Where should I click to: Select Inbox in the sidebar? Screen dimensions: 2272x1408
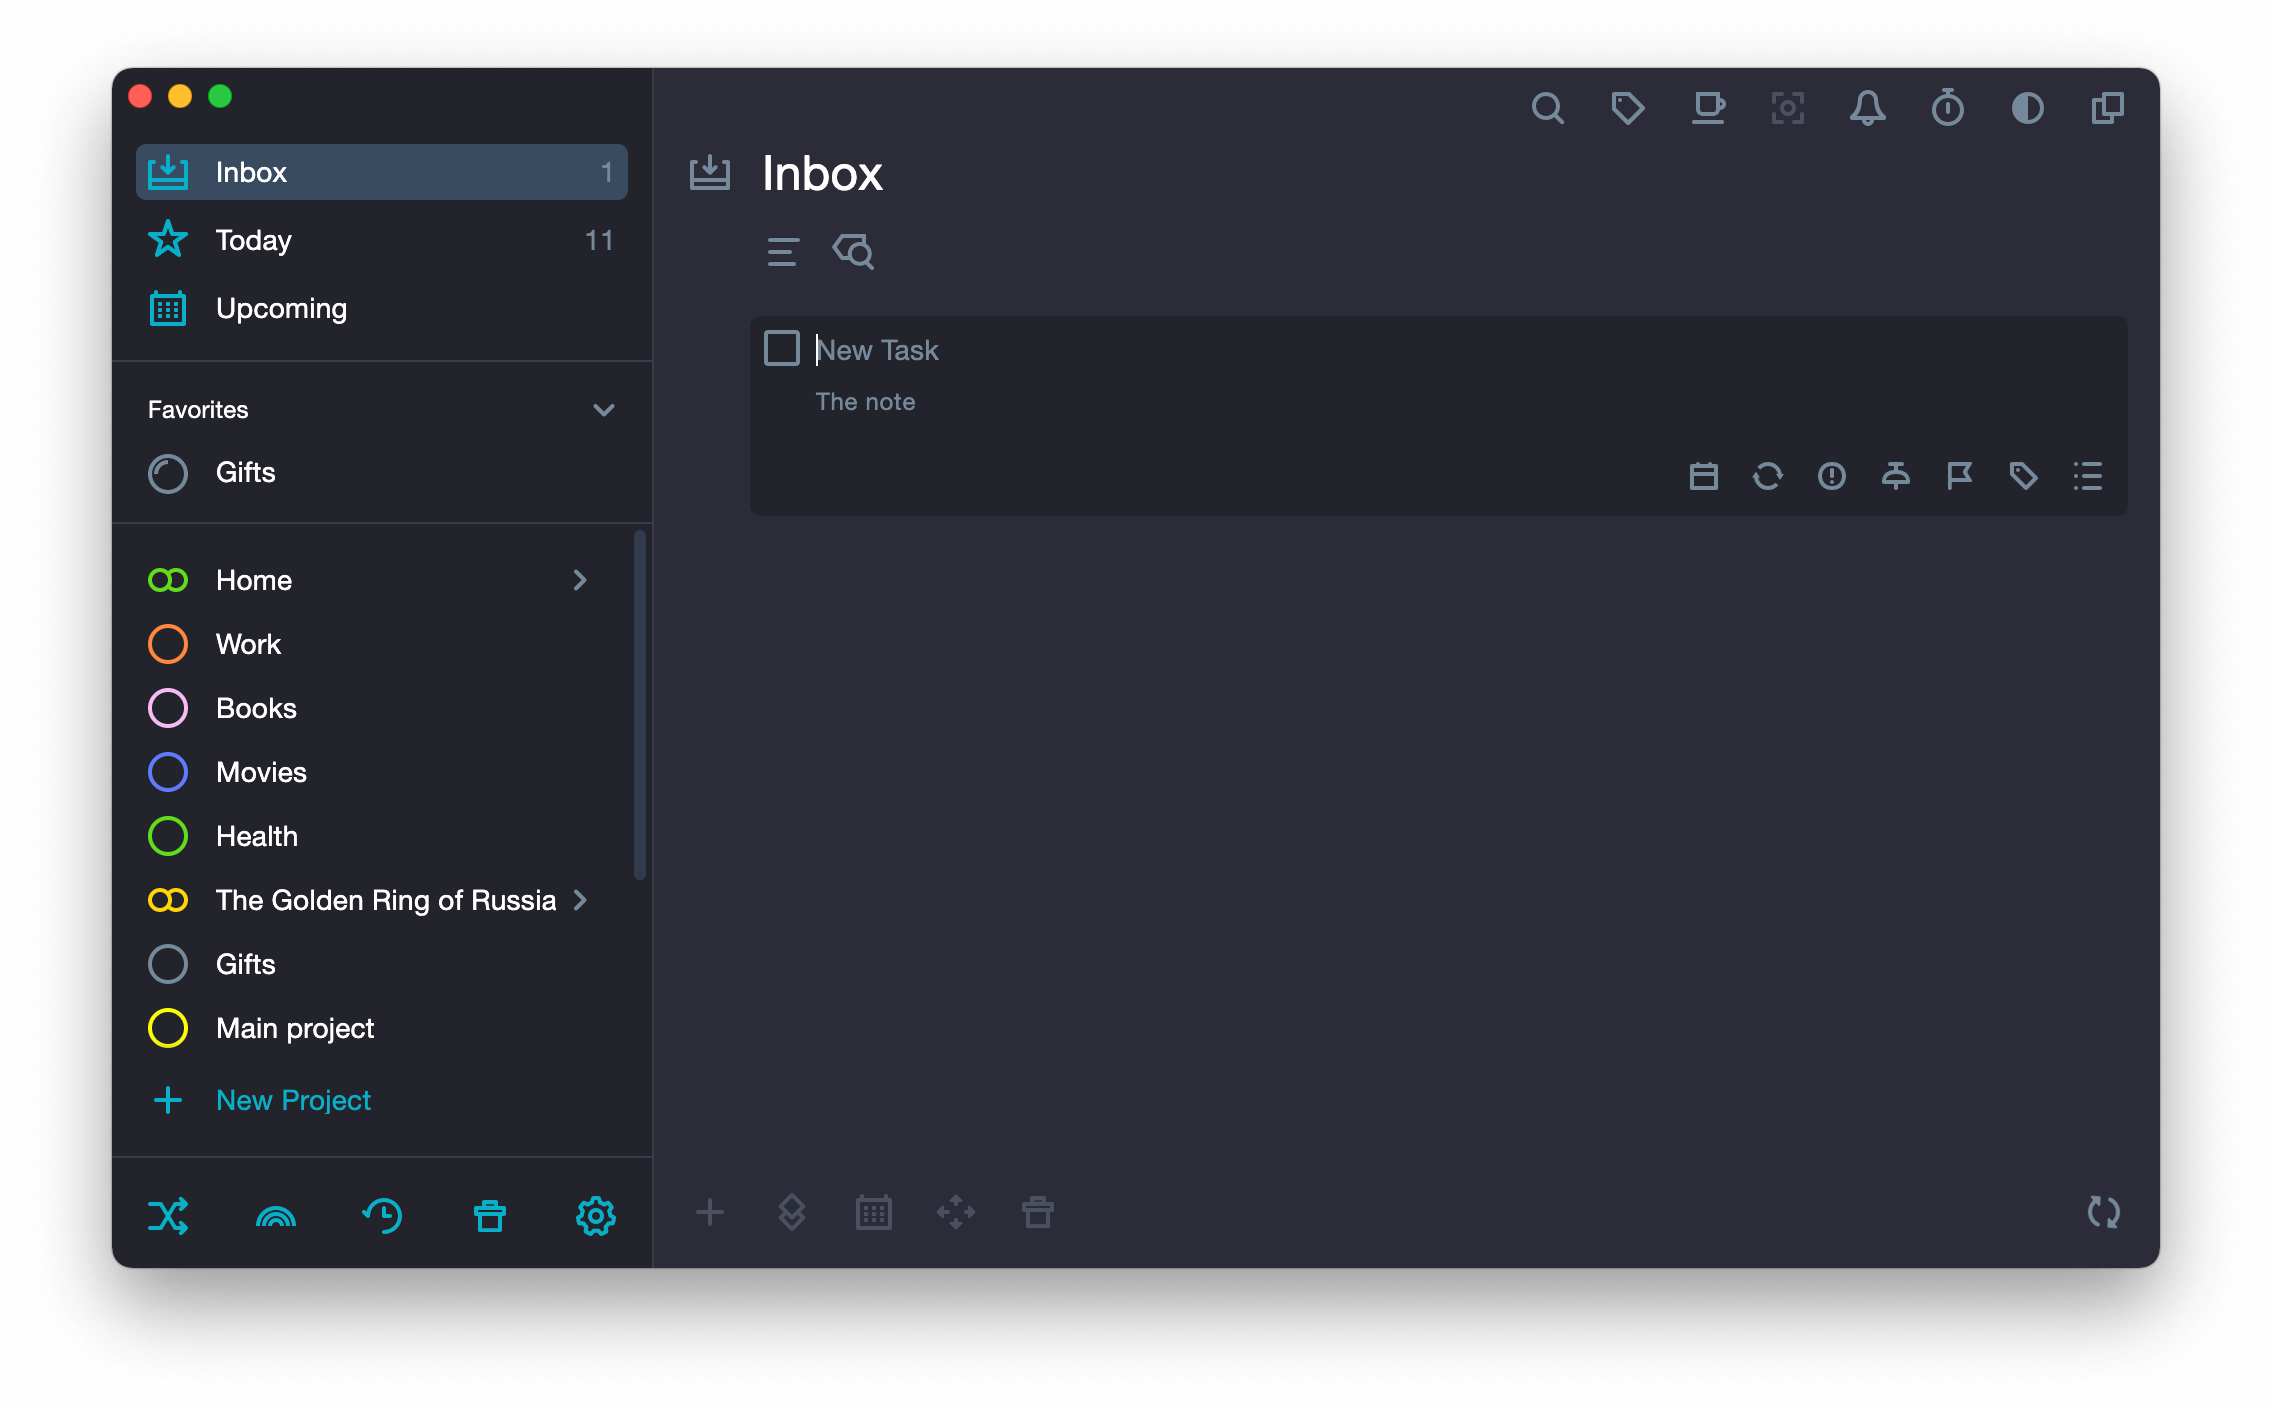tap(382, 172)
